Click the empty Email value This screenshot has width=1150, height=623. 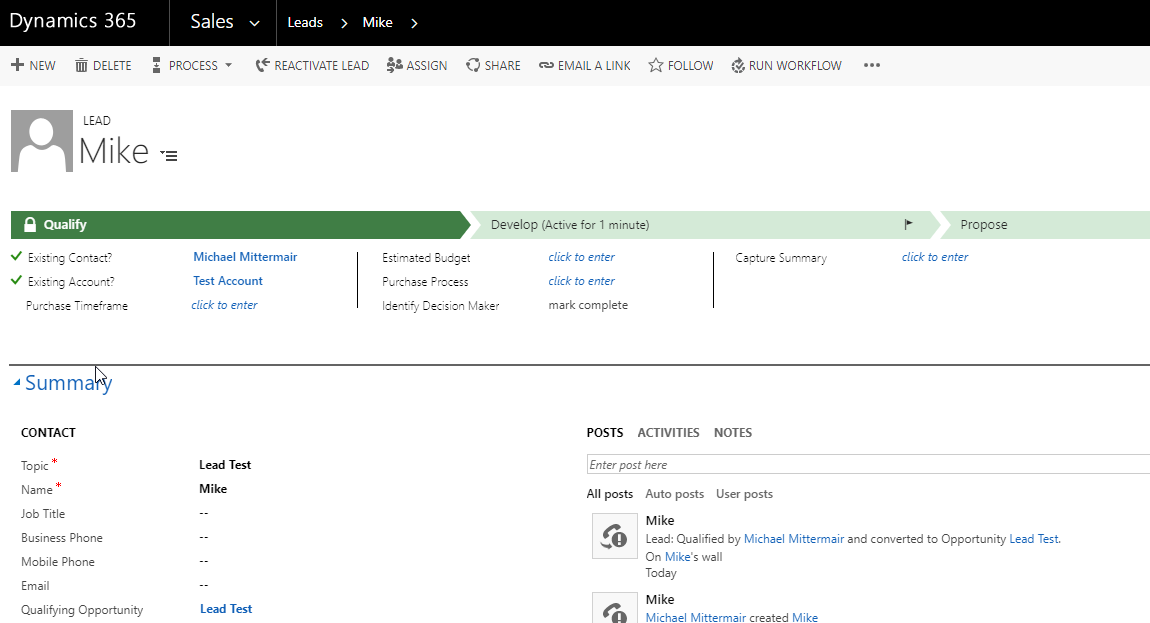204,586
